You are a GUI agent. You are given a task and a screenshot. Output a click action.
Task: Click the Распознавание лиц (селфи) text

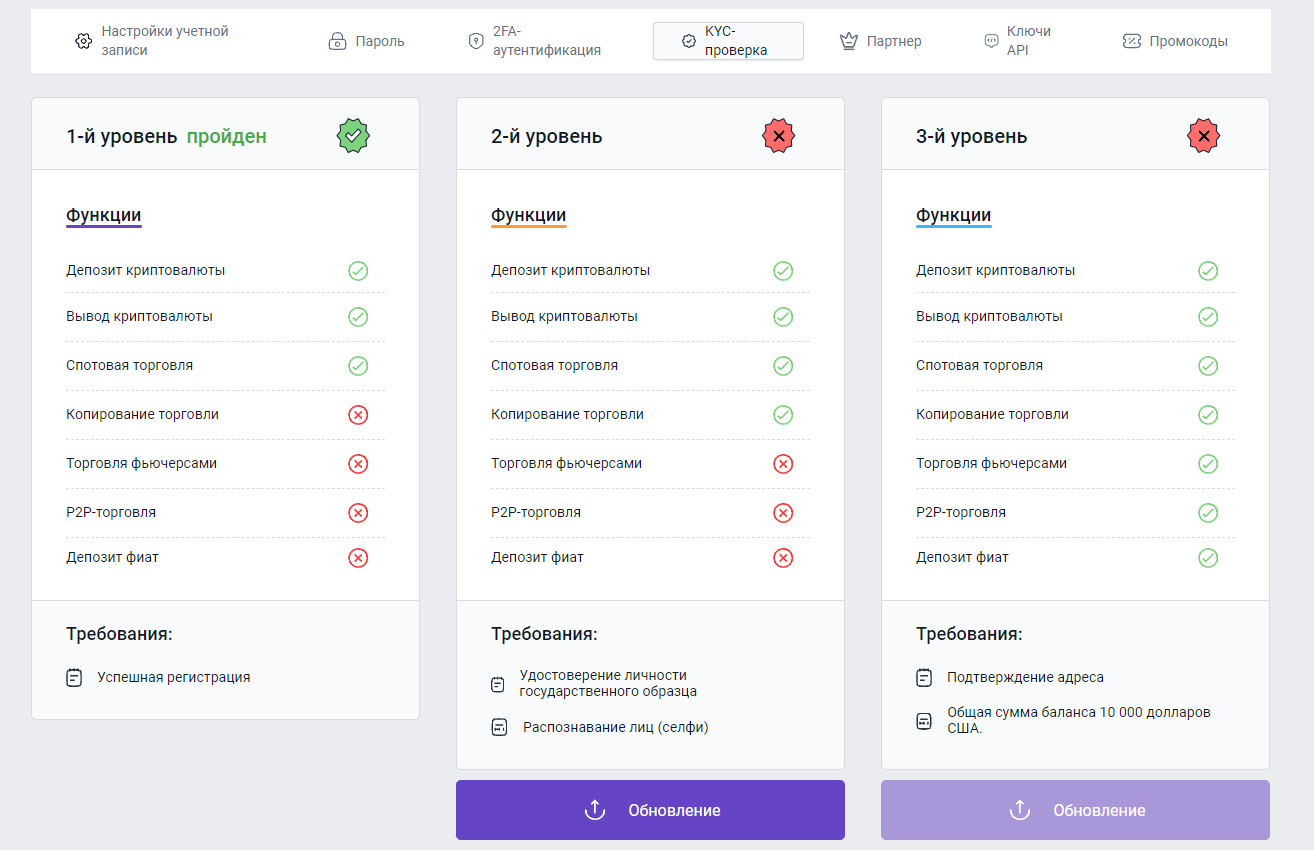[x=616, y=728]
